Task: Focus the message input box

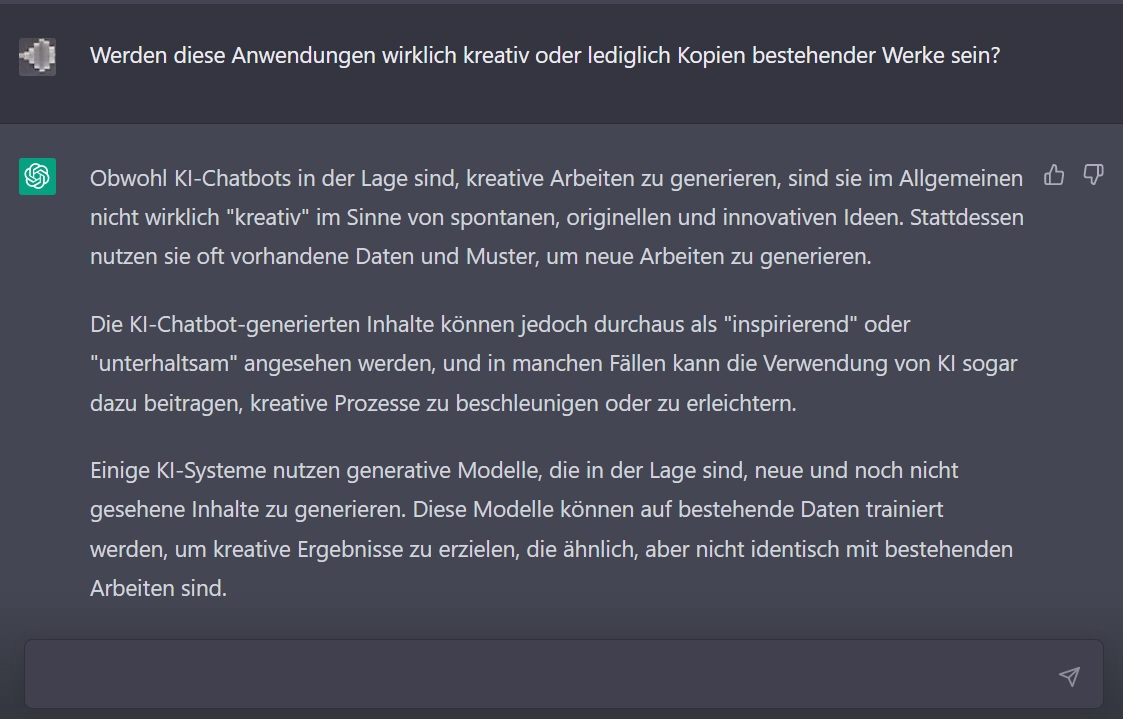Action: (540, 675)
